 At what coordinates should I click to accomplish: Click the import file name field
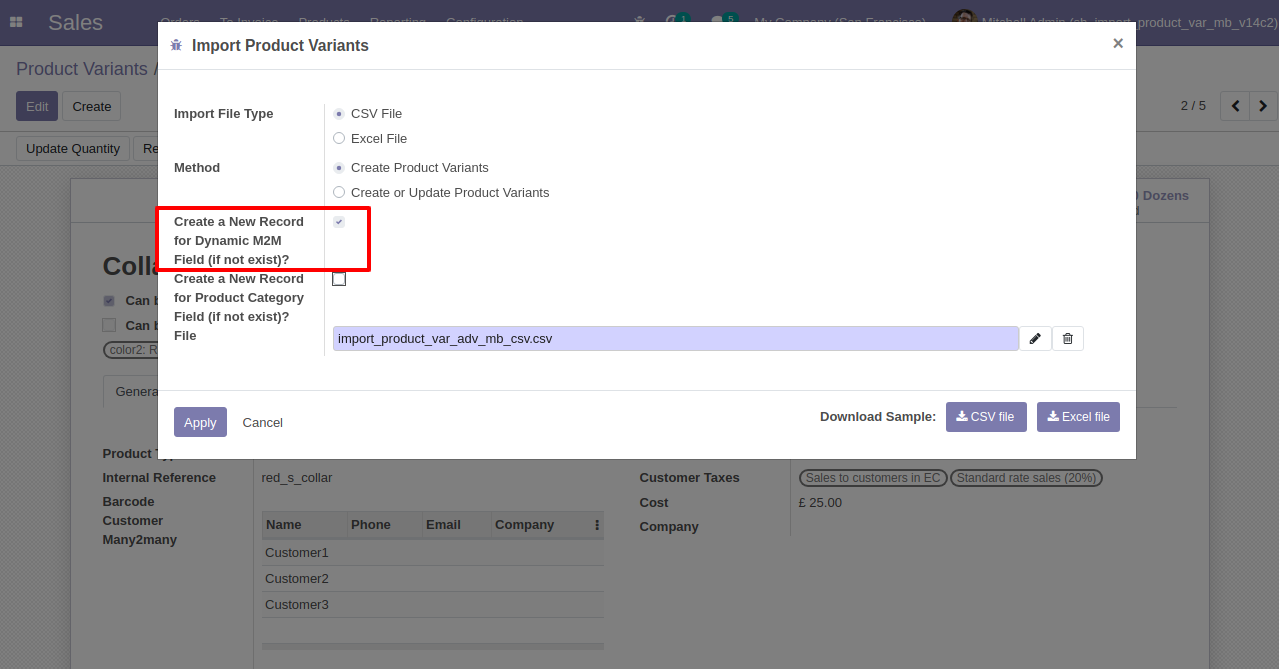pyautogui.click(x=675, y=339)
